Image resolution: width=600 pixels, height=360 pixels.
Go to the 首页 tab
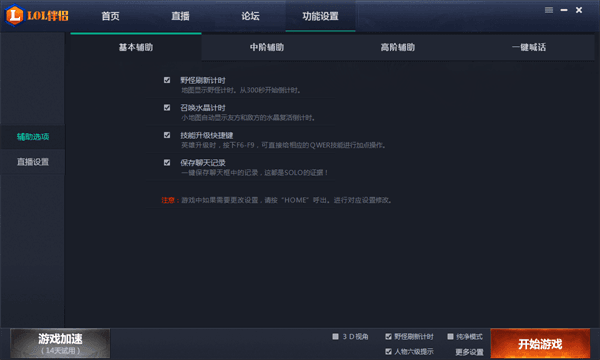[x=110, y=16]
